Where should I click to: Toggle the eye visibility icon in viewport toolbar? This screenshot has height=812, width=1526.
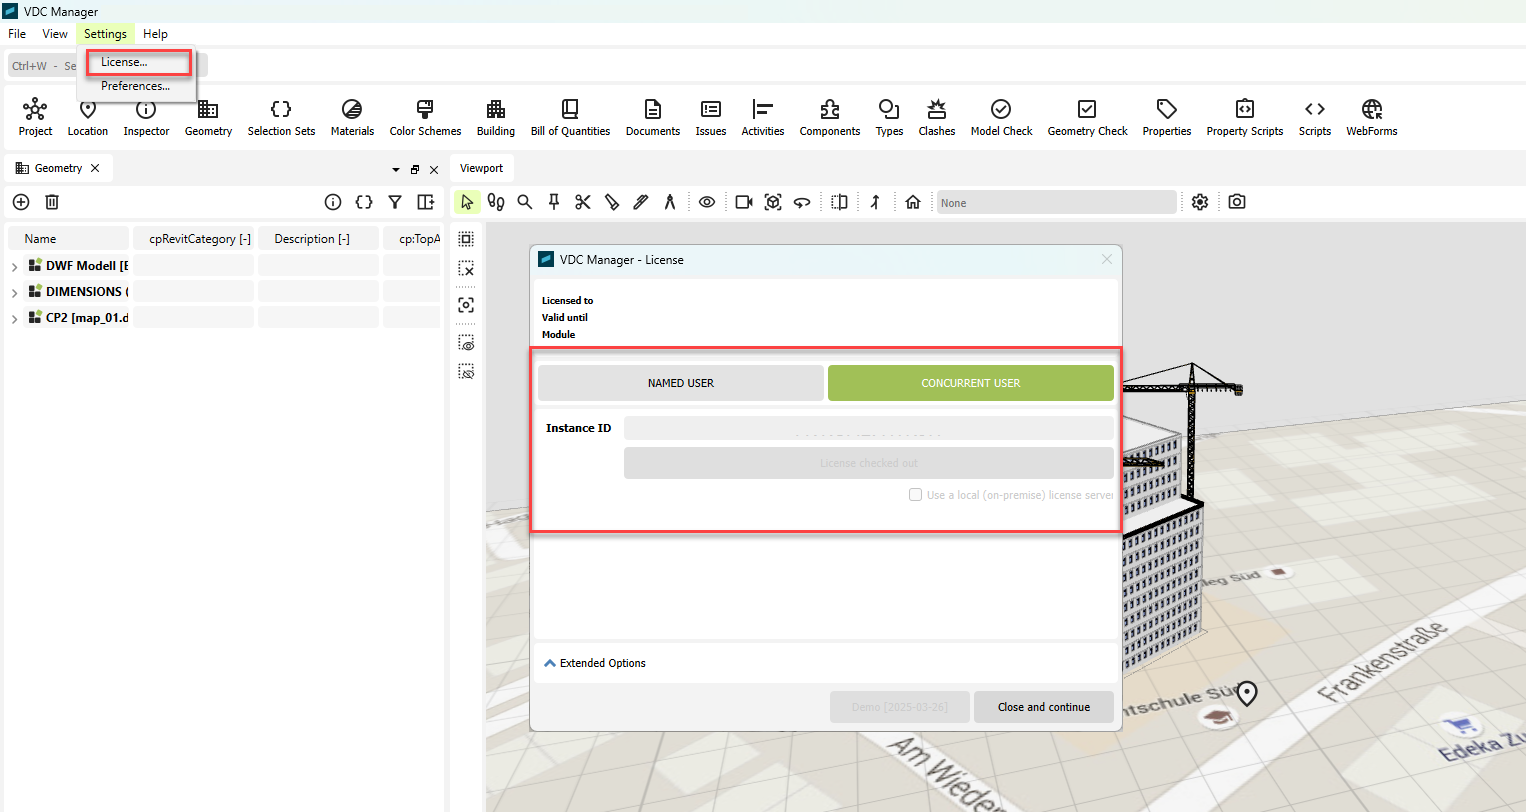pos(707,202)
